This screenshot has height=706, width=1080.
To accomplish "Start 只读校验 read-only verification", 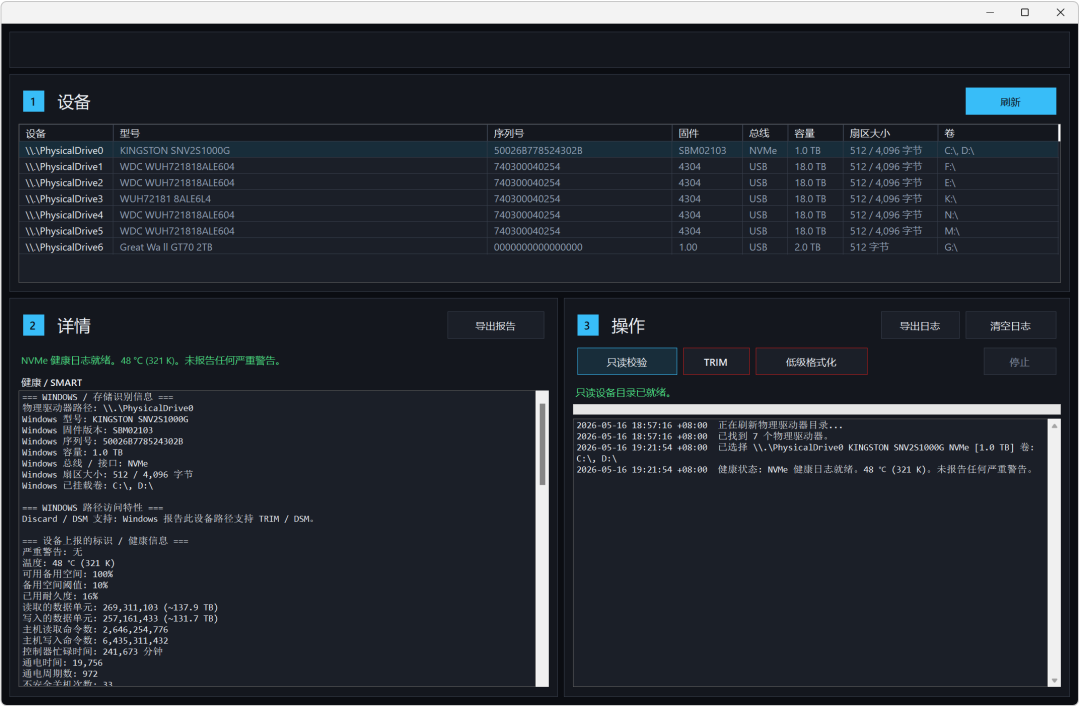I will (x=627, y=362).
